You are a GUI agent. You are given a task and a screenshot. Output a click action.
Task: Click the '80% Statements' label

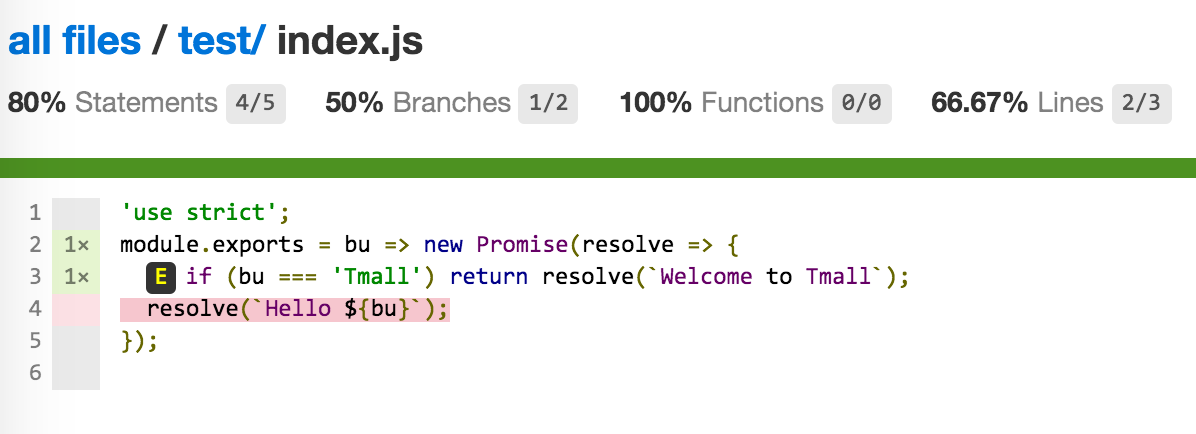(x=113, y=103)
